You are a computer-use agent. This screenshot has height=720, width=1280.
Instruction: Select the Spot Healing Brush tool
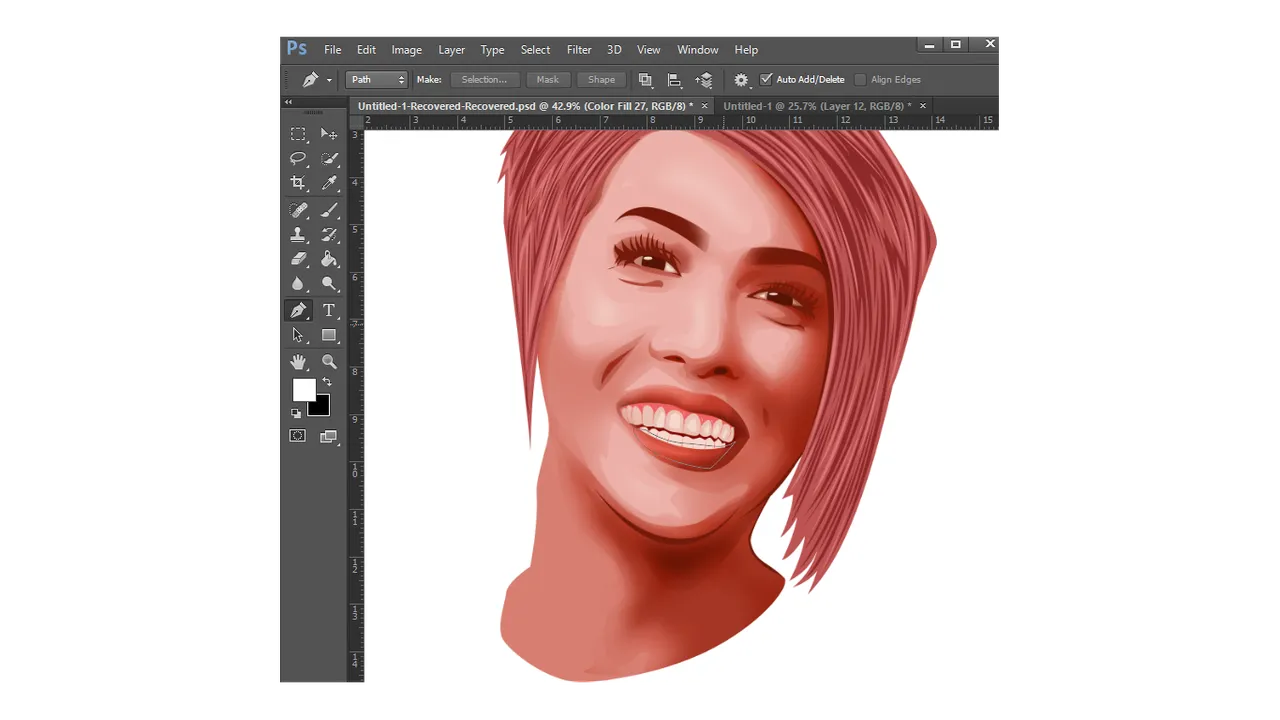point(298,210)
